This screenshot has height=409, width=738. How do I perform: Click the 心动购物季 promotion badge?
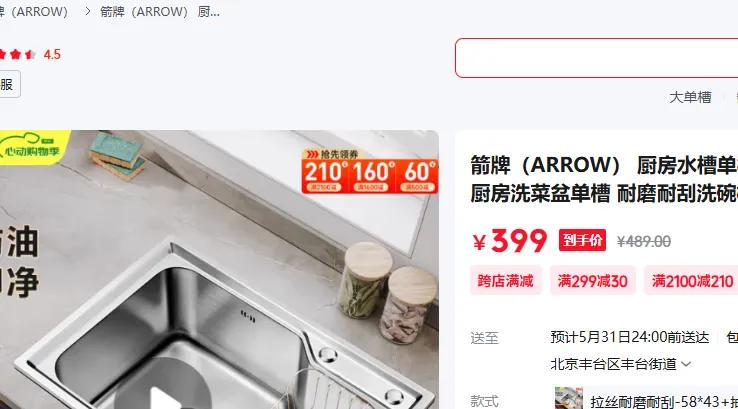point(33,147)
